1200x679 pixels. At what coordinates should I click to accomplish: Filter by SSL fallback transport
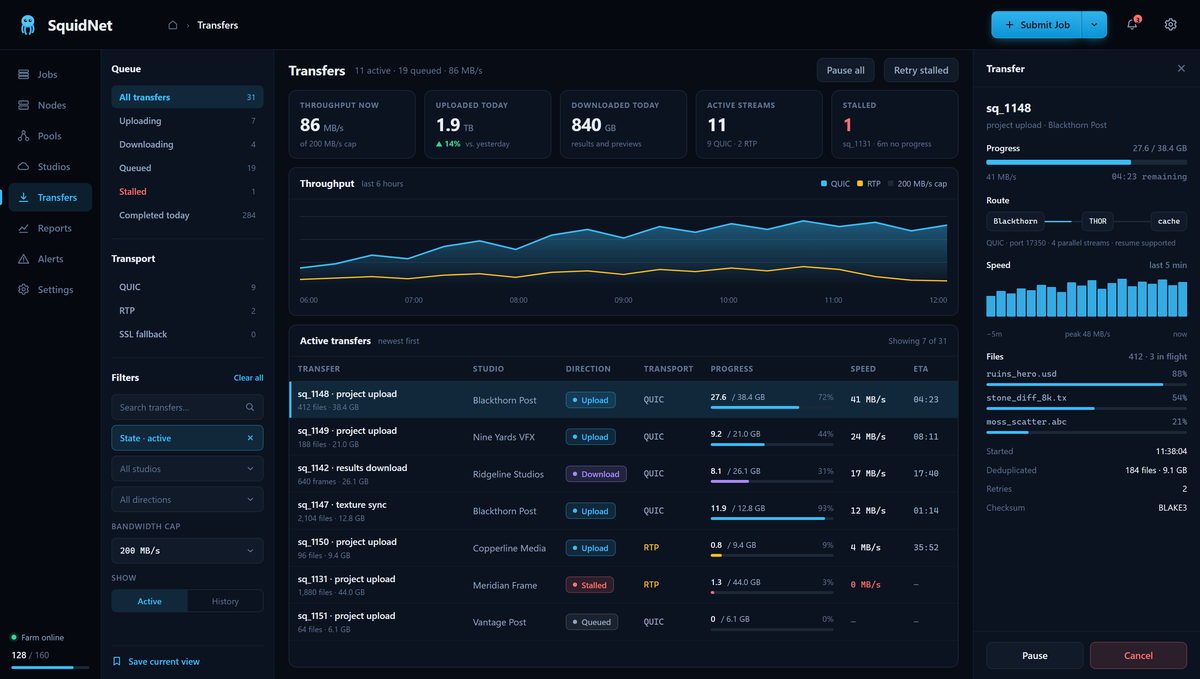point(187,334)
